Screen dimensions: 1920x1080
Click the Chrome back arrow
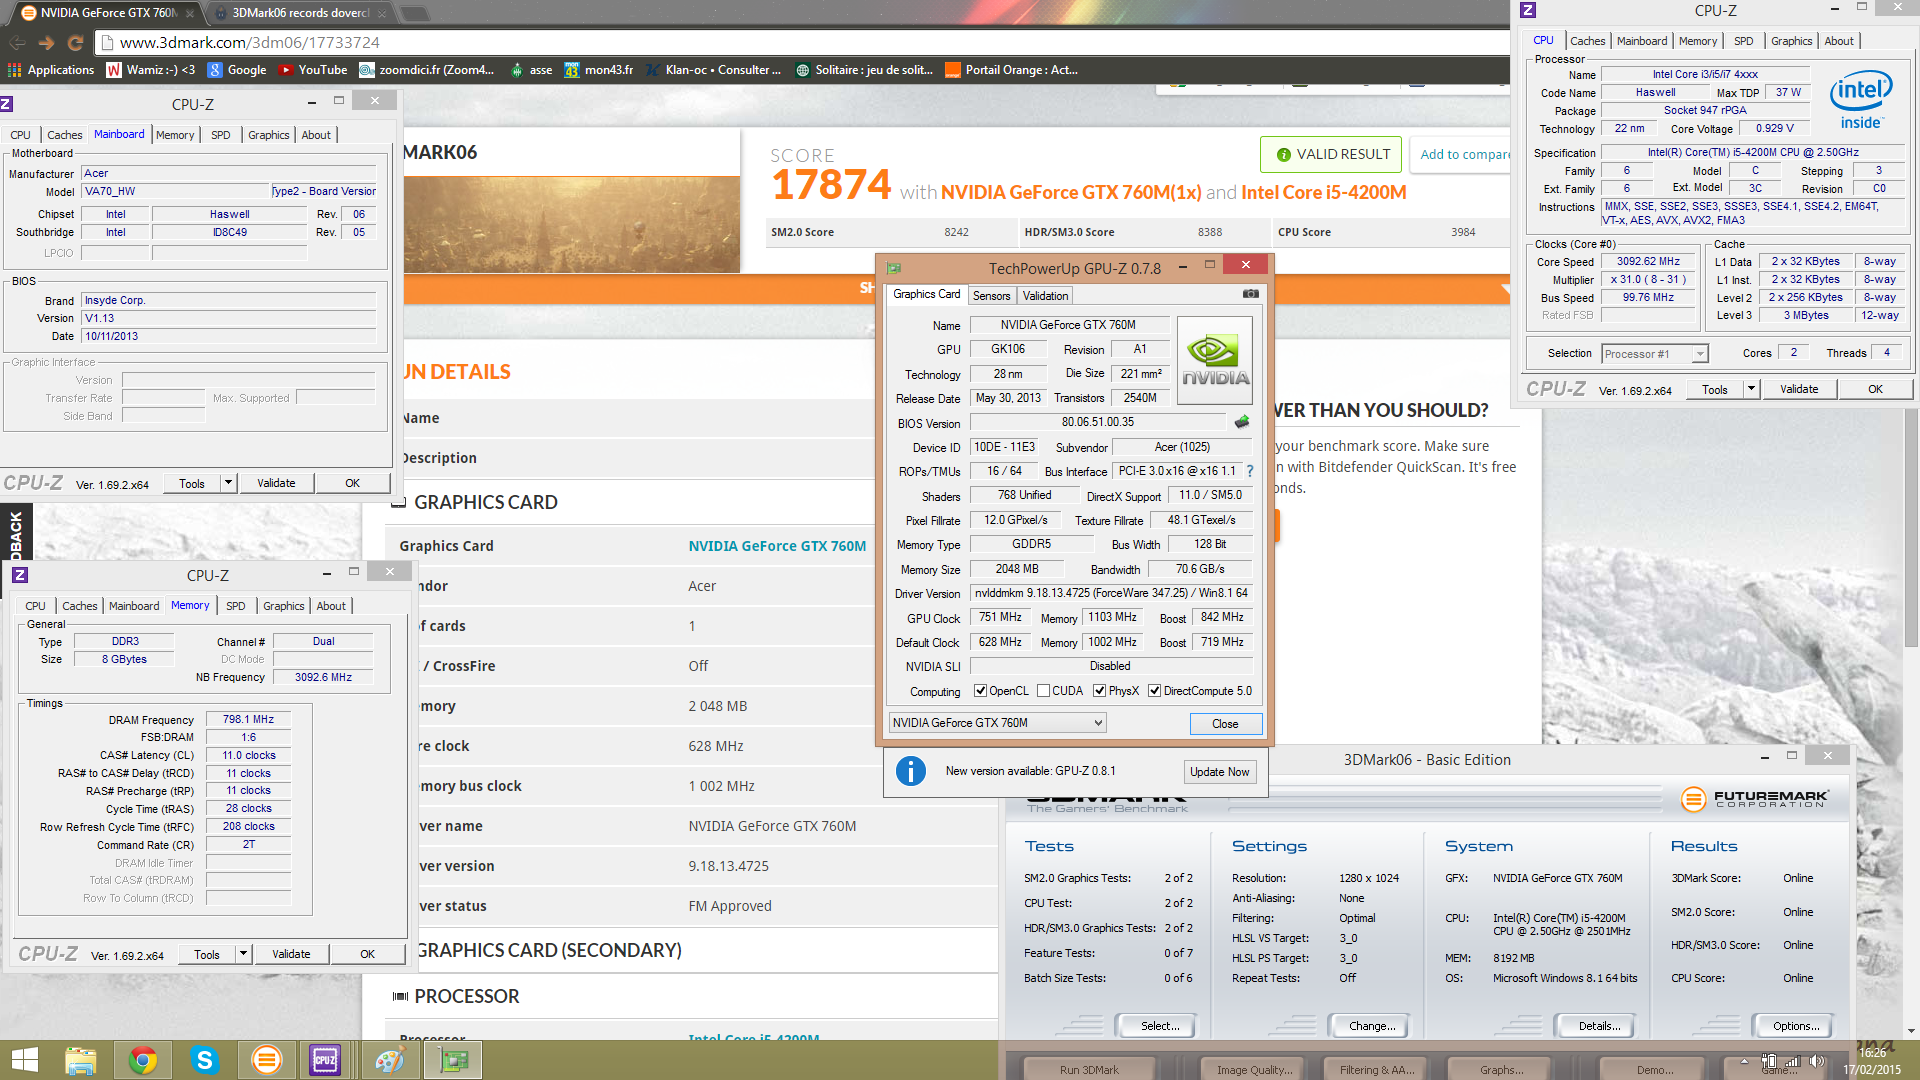click(x=17, y=43)
